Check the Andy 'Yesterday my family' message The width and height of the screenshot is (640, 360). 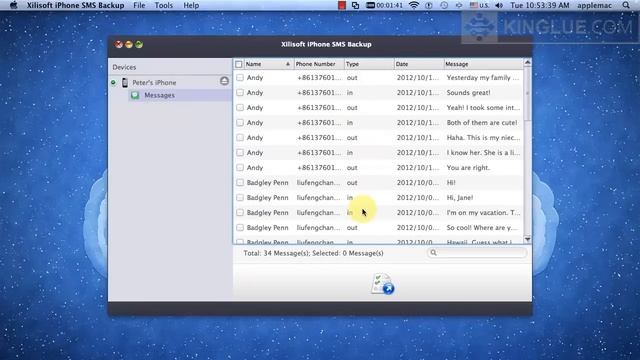tap(240, 78)
